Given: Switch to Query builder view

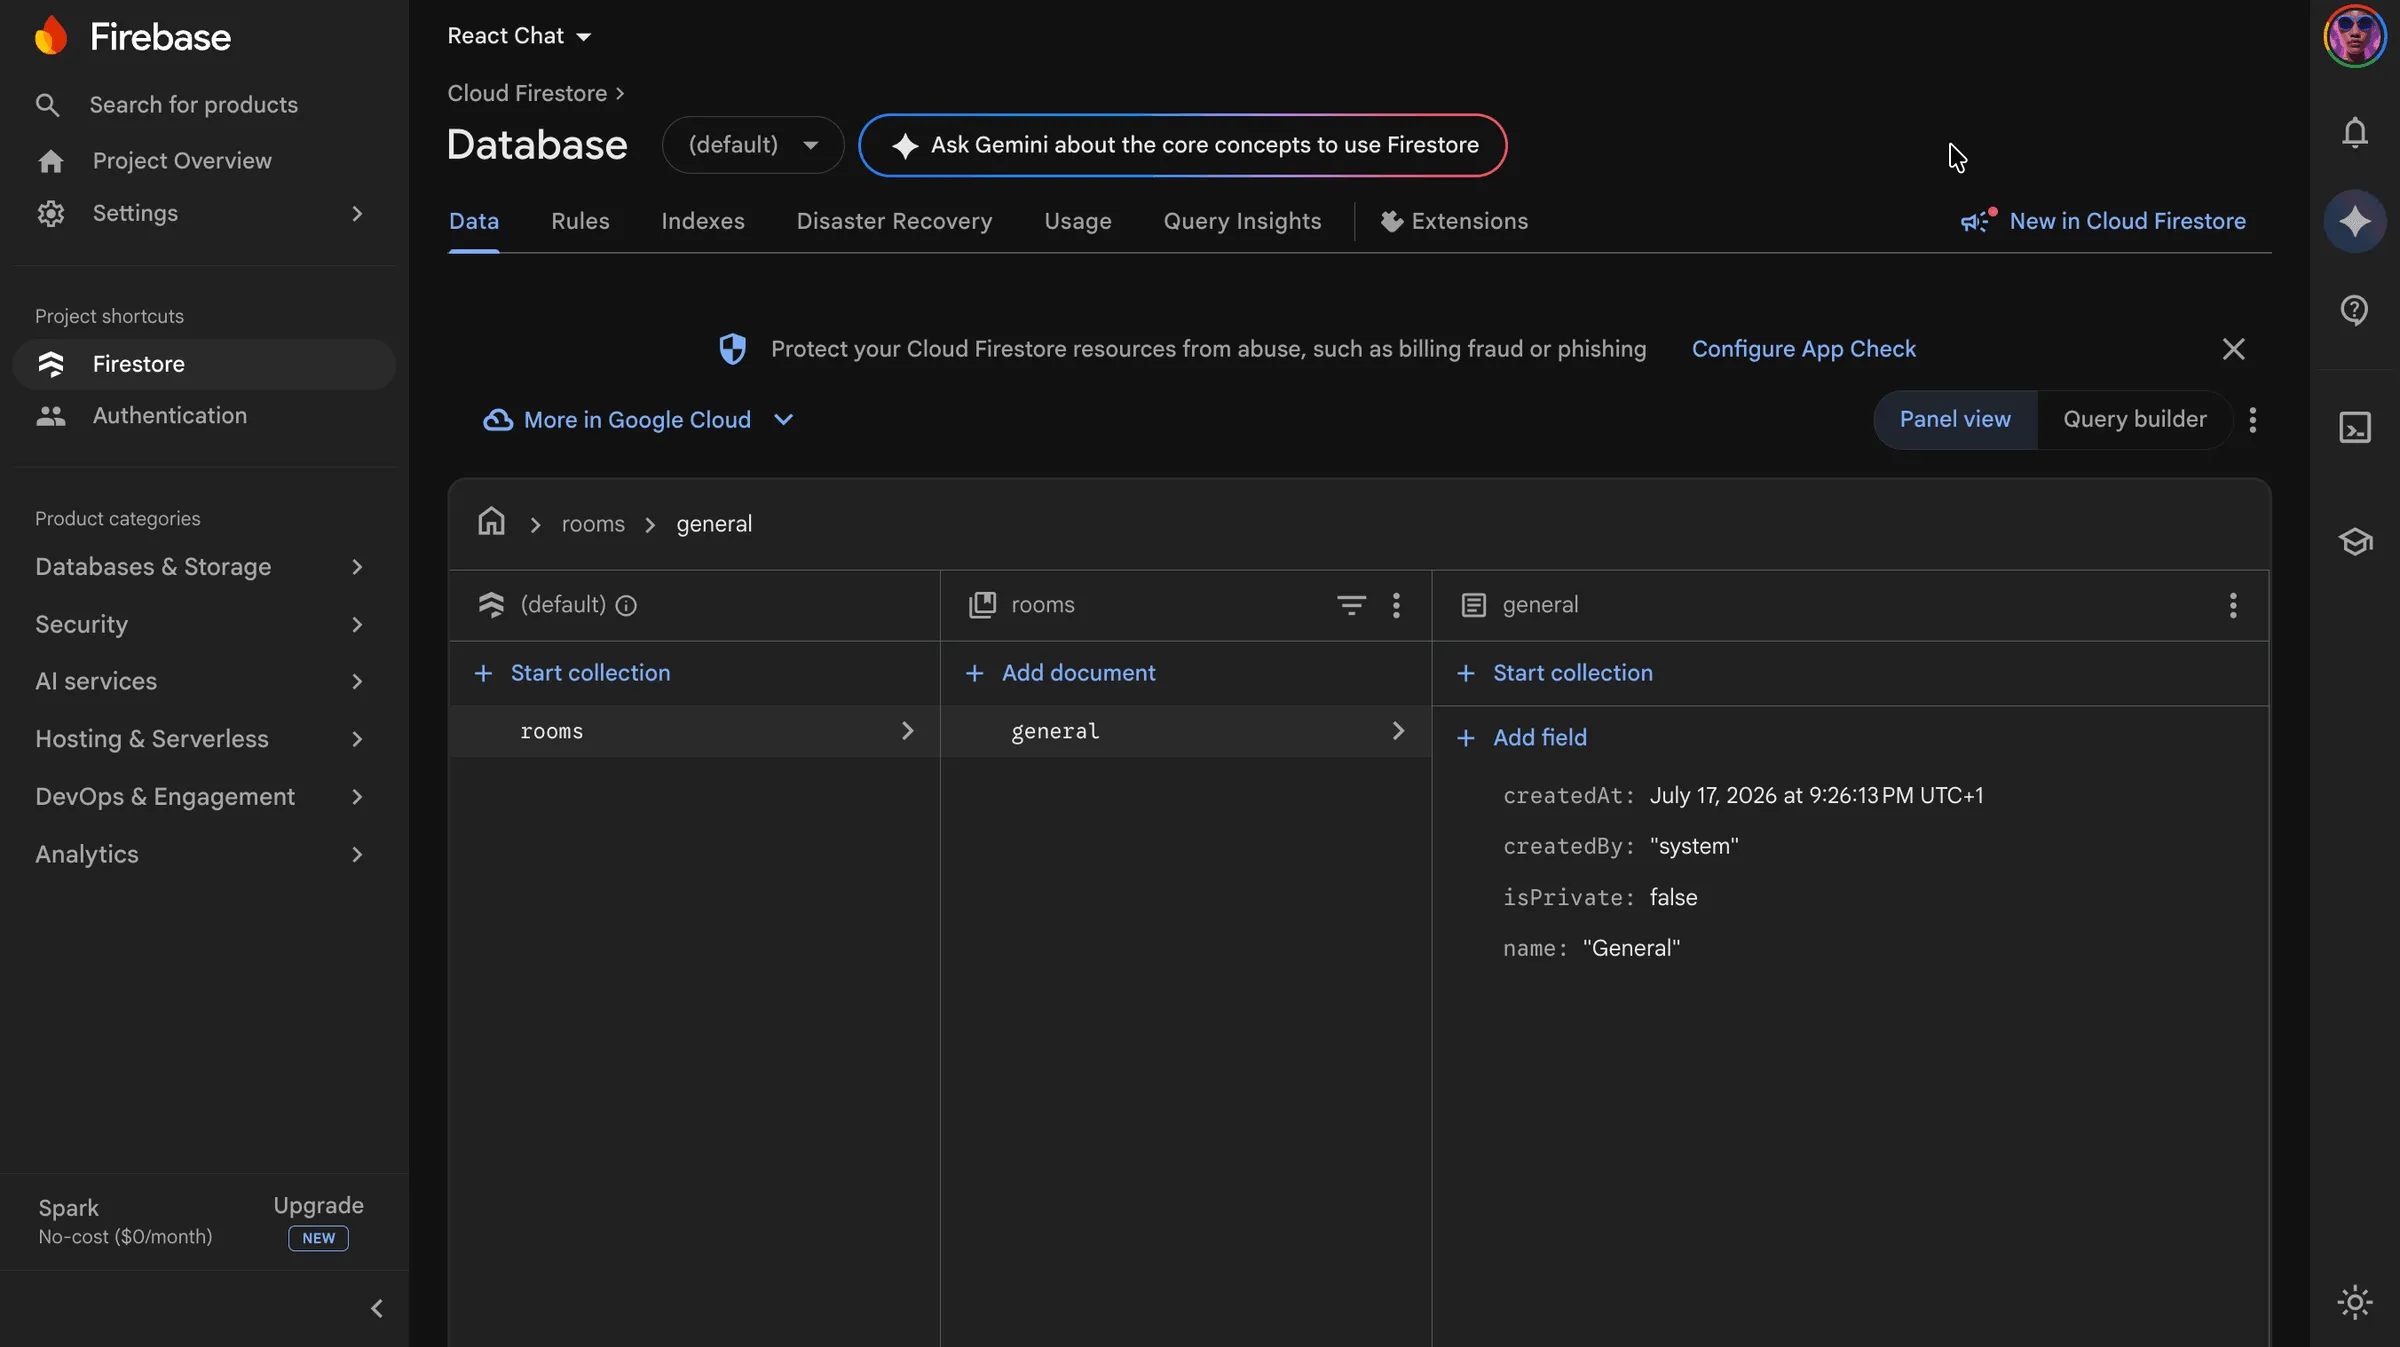Looking at the screenshot, I should pyautogui.click(x=2135, y=420).
